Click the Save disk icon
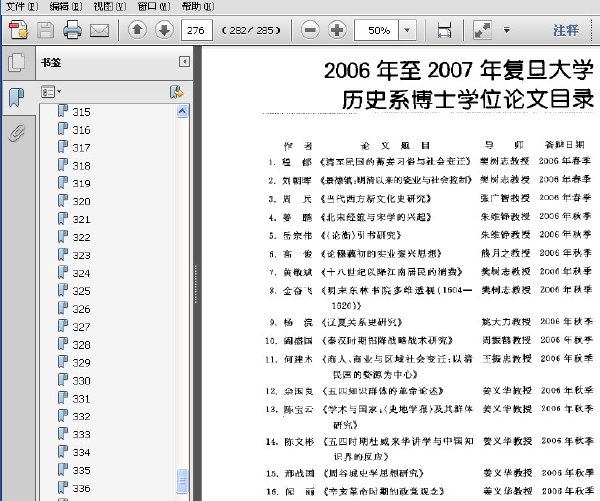The height and width of the screenshot is (501, 600). (45, 30)
